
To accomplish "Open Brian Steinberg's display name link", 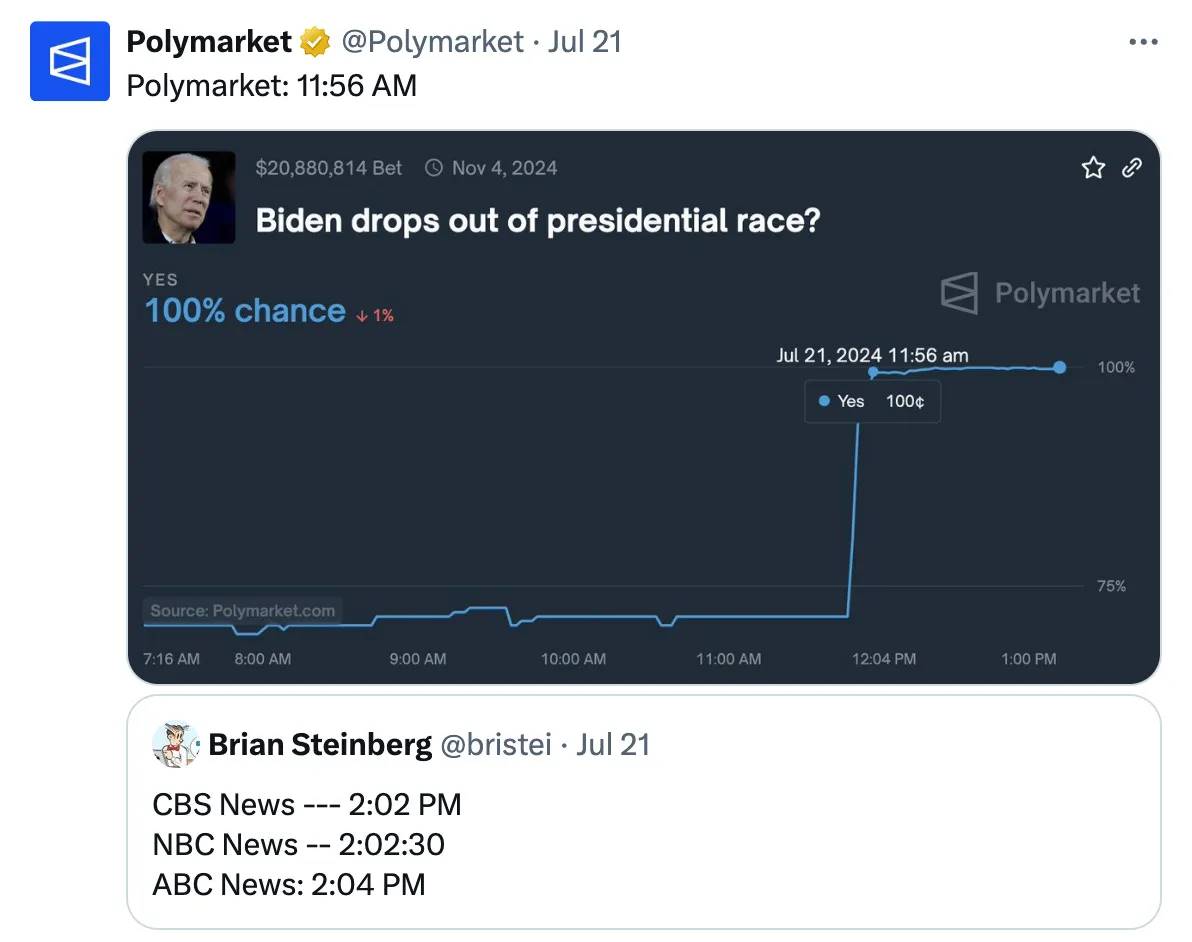I will 320,745.
